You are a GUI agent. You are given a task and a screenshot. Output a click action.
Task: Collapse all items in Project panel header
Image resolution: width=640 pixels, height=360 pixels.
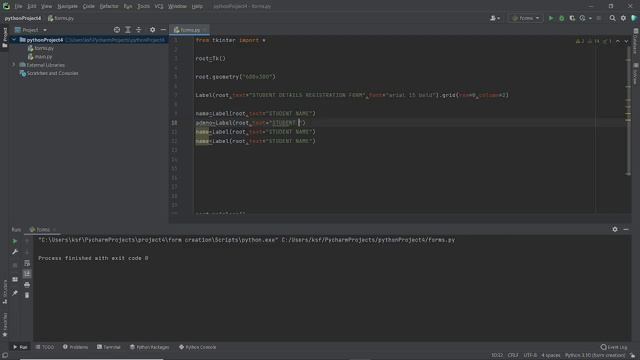[138, 30]
